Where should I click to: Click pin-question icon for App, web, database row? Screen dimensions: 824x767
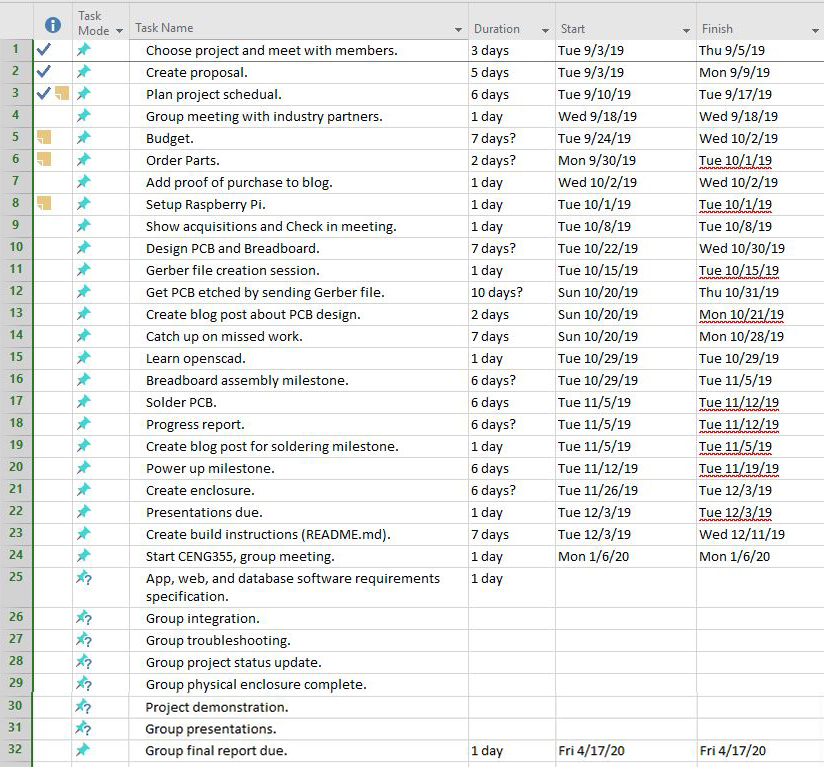[x=84, y=578]
